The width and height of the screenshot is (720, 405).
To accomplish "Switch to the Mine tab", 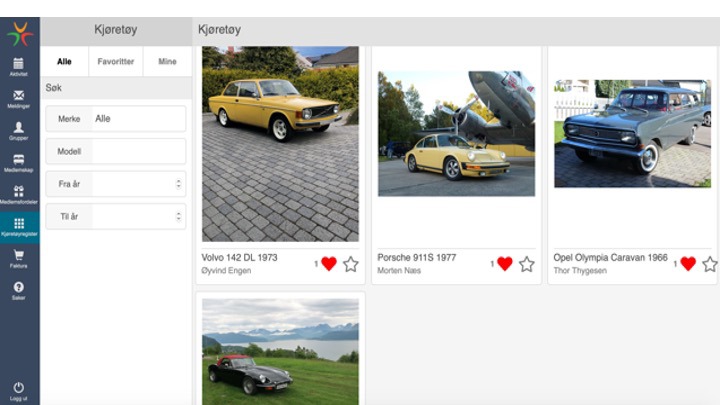I will (167, 62).
